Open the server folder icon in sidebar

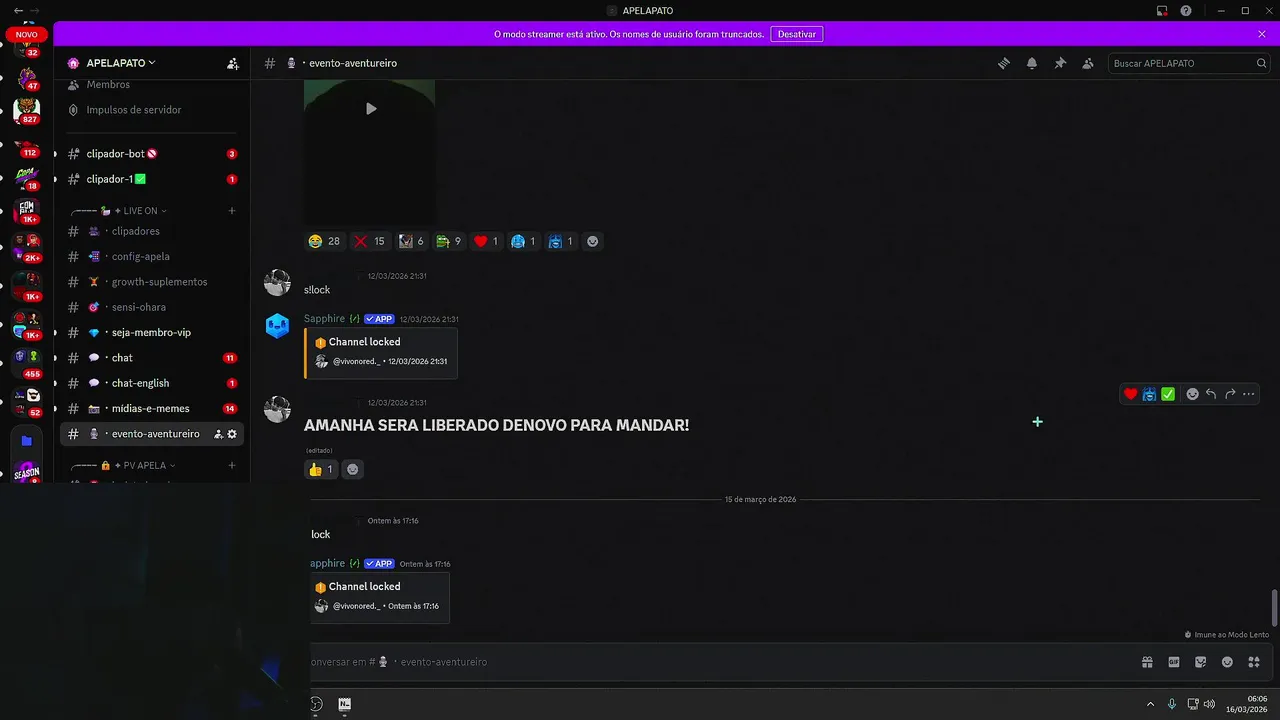[27, 440]
